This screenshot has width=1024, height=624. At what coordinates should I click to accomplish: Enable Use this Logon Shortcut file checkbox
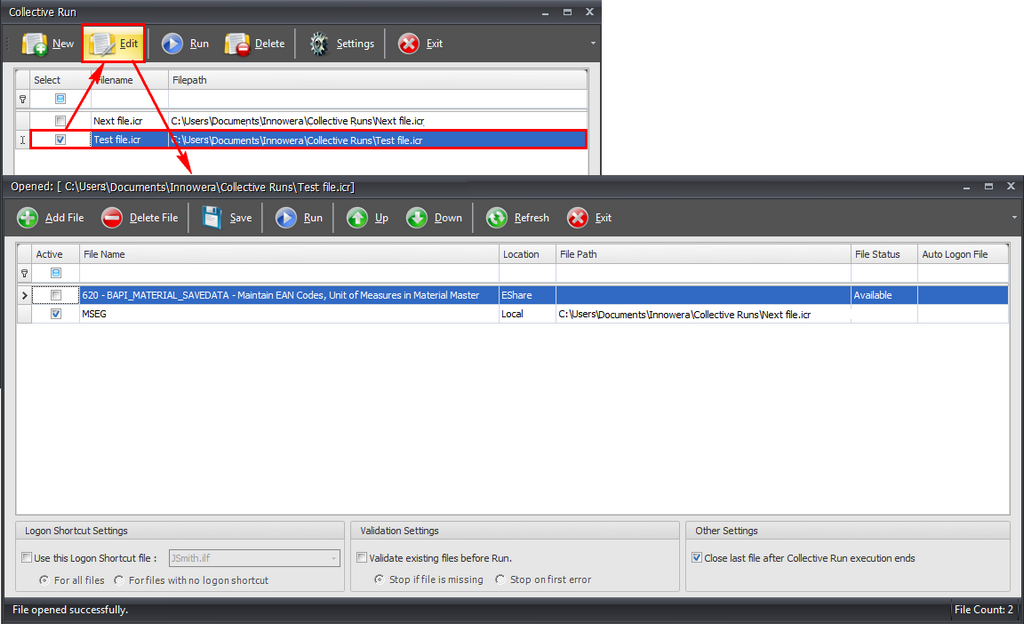(x=27, y=557)
